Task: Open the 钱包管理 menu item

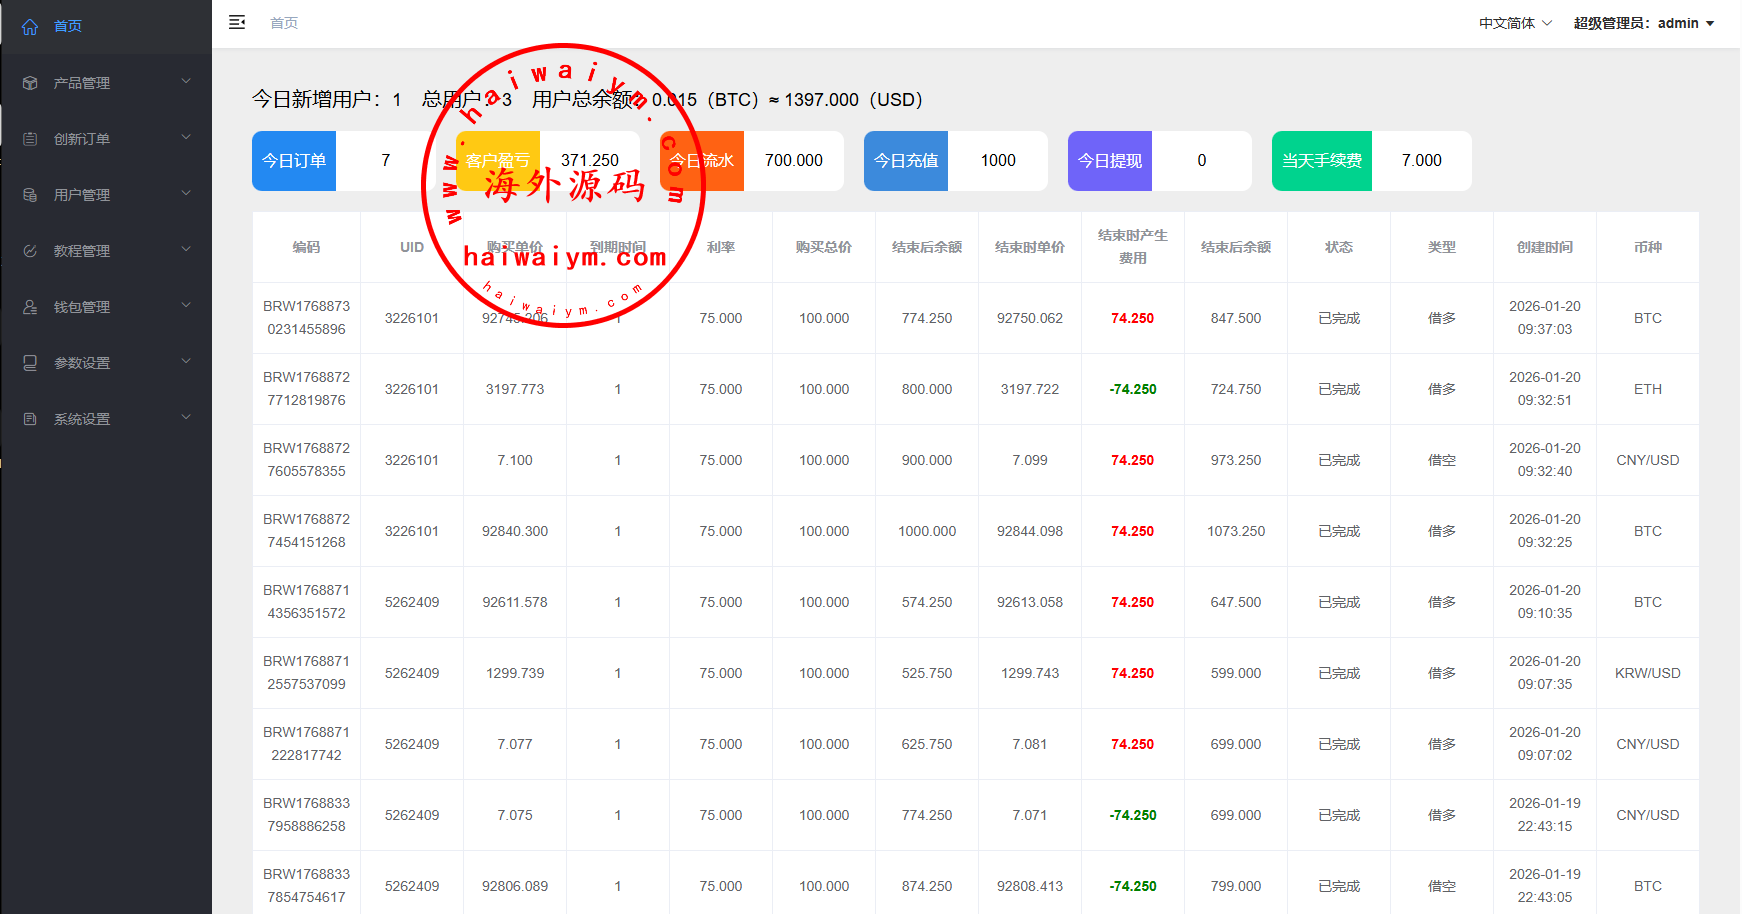Action: click(x=82, y=307)
